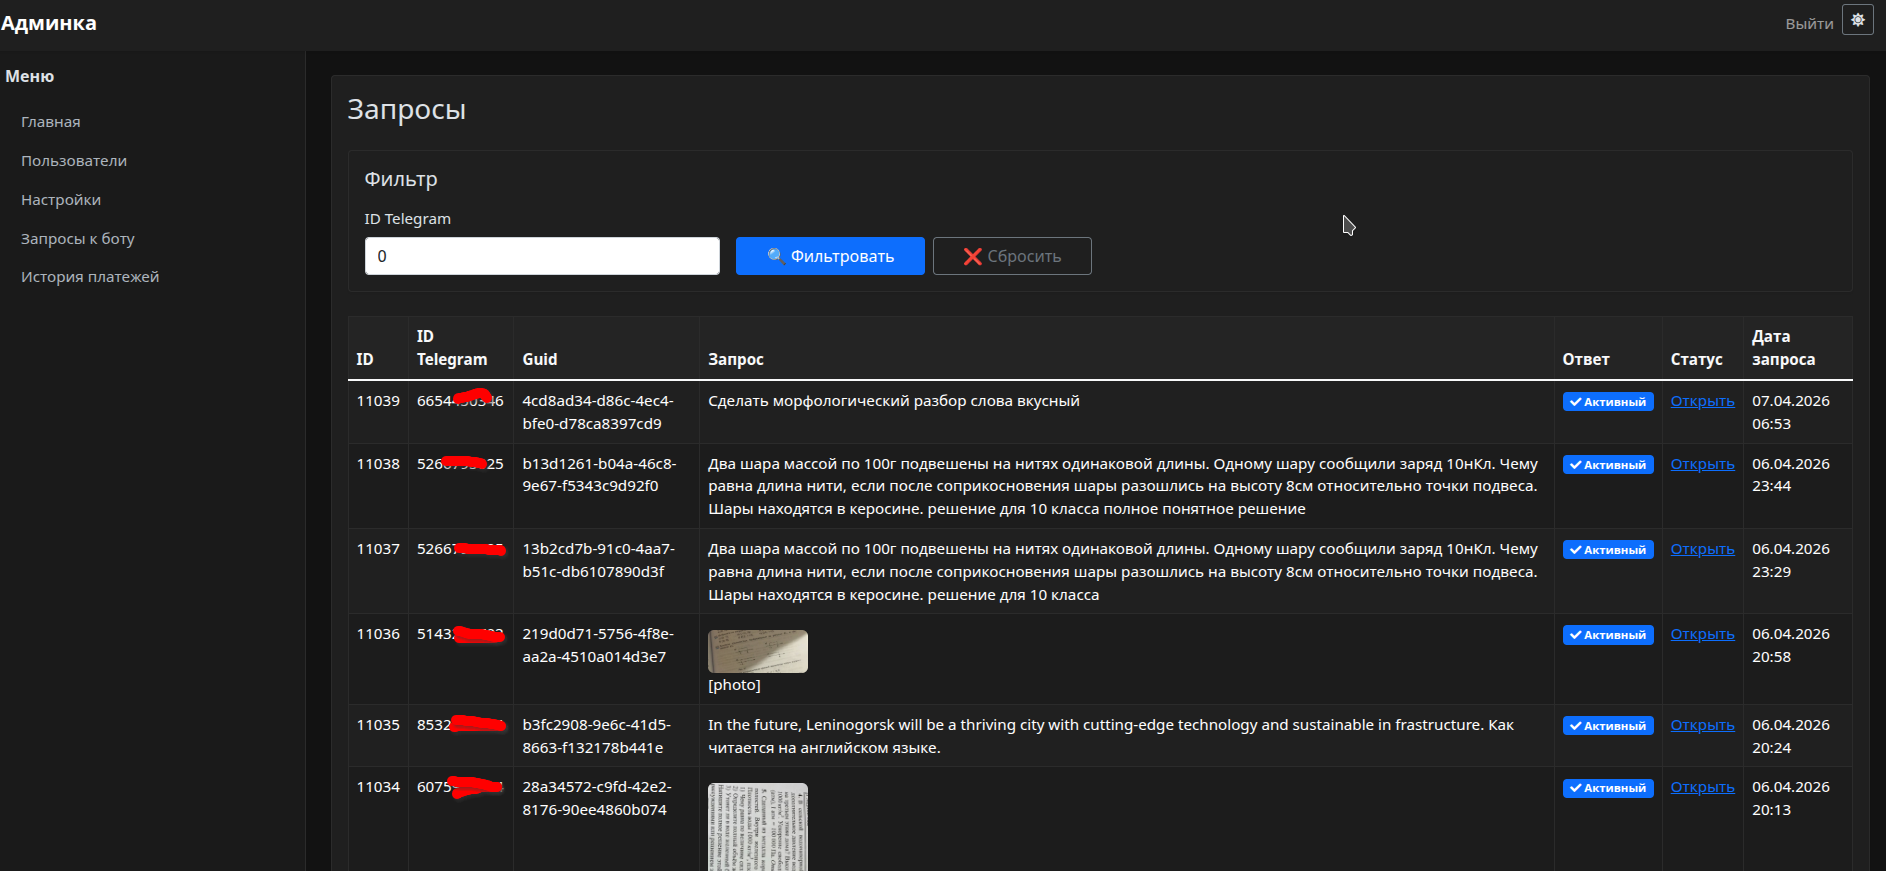Click Активный badge for request 11038
This screenshot has height=871, width=1886.
point(1608,465)
